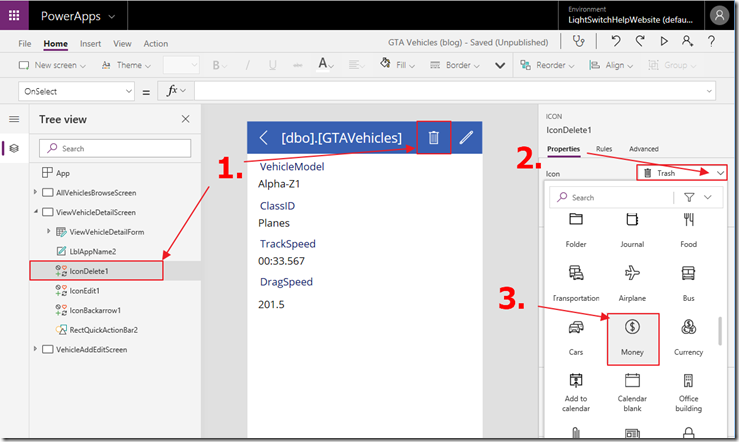Click the trash delete icon in app header
The image size is (739, 442).
coord(434,138)
